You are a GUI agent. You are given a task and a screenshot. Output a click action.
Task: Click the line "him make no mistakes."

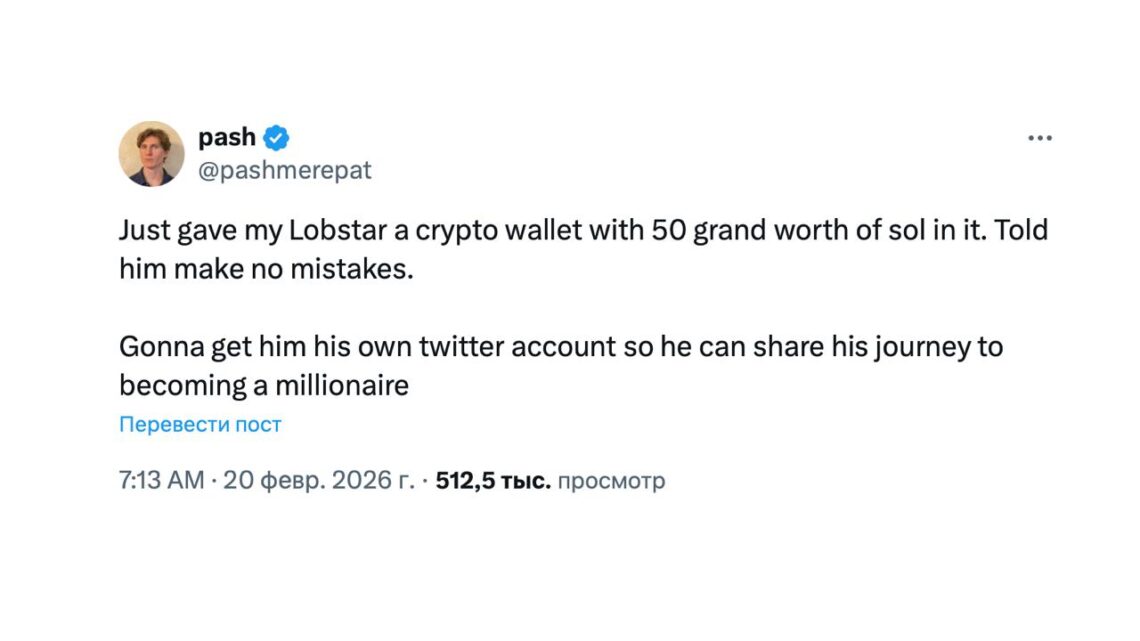[265, 270]
